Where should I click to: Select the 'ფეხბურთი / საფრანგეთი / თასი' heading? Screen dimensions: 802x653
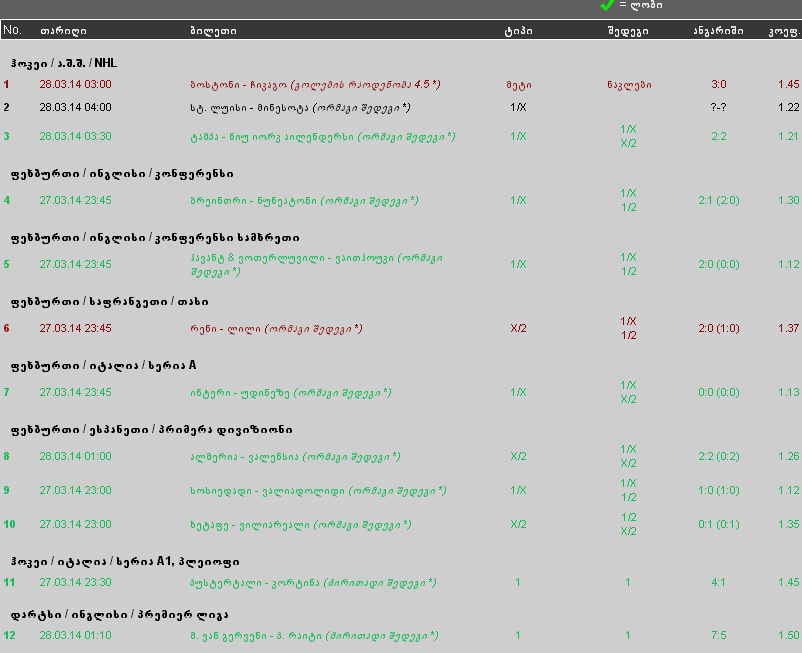click(x=109, y=302)
